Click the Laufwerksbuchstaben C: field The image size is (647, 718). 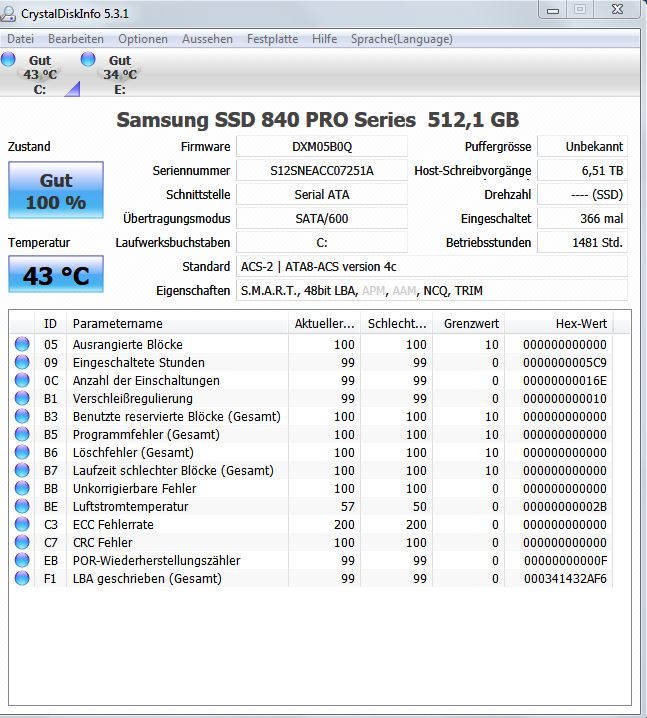[322, 242]
